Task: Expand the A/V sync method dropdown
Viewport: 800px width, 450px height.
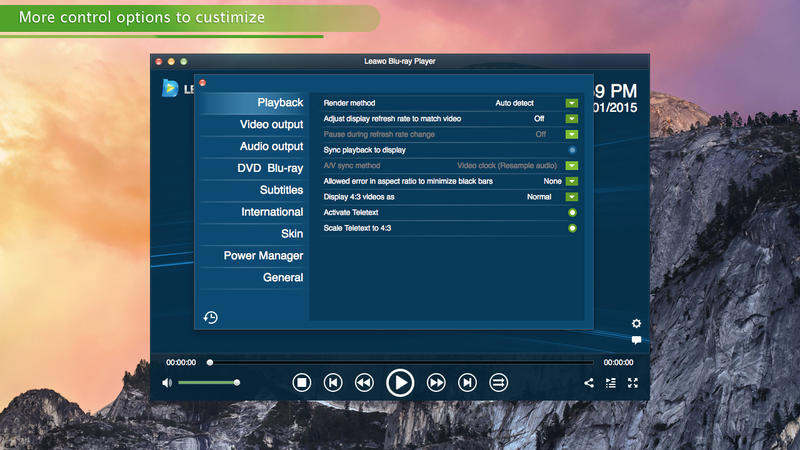Action: click(x=571, y=165)
